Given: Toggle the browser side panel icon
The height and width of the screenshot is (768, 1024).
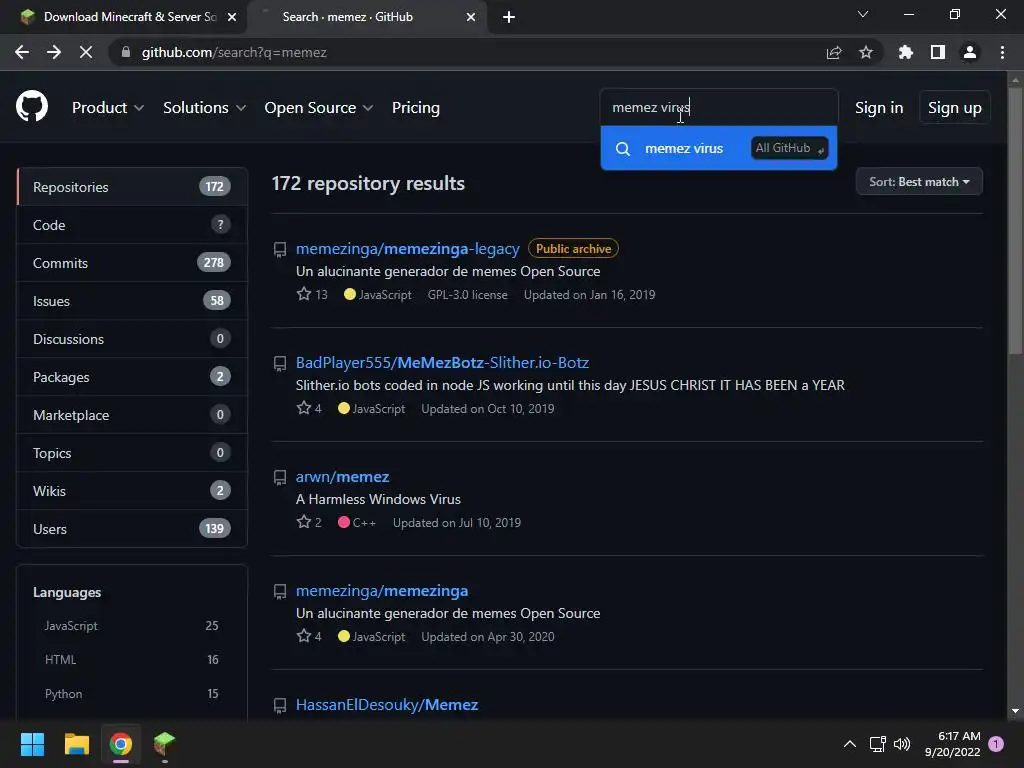Looking at the screenshot, I should [938, 52].
